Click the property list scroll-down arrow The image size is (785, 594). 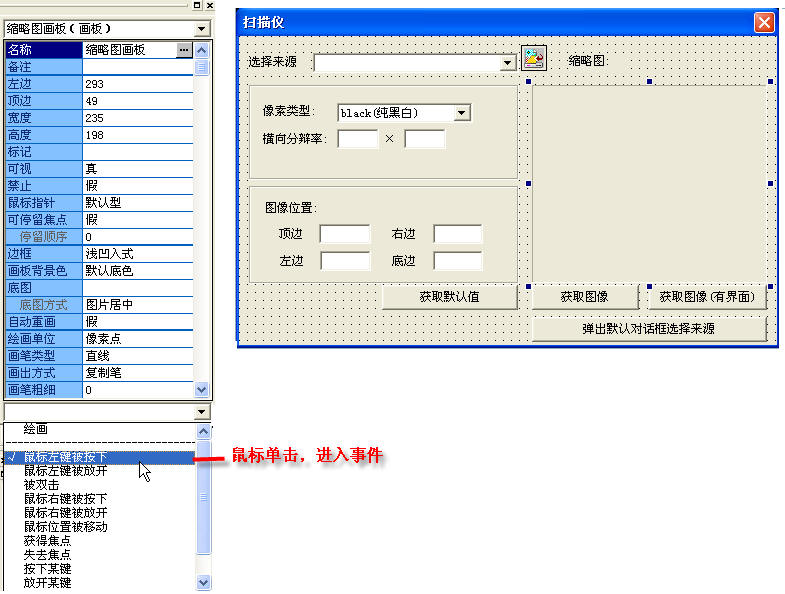[202, 389]
